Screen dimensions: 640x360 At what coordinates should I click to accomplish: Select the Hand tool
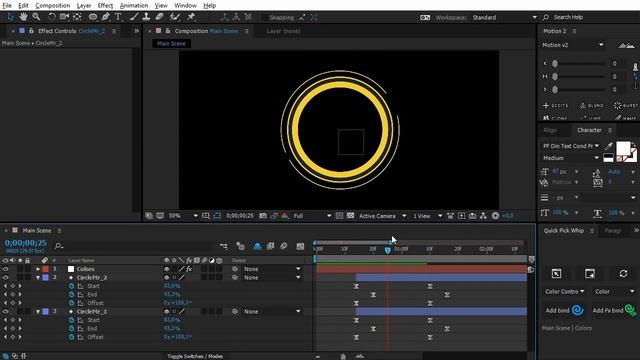[x=23, y=17]
